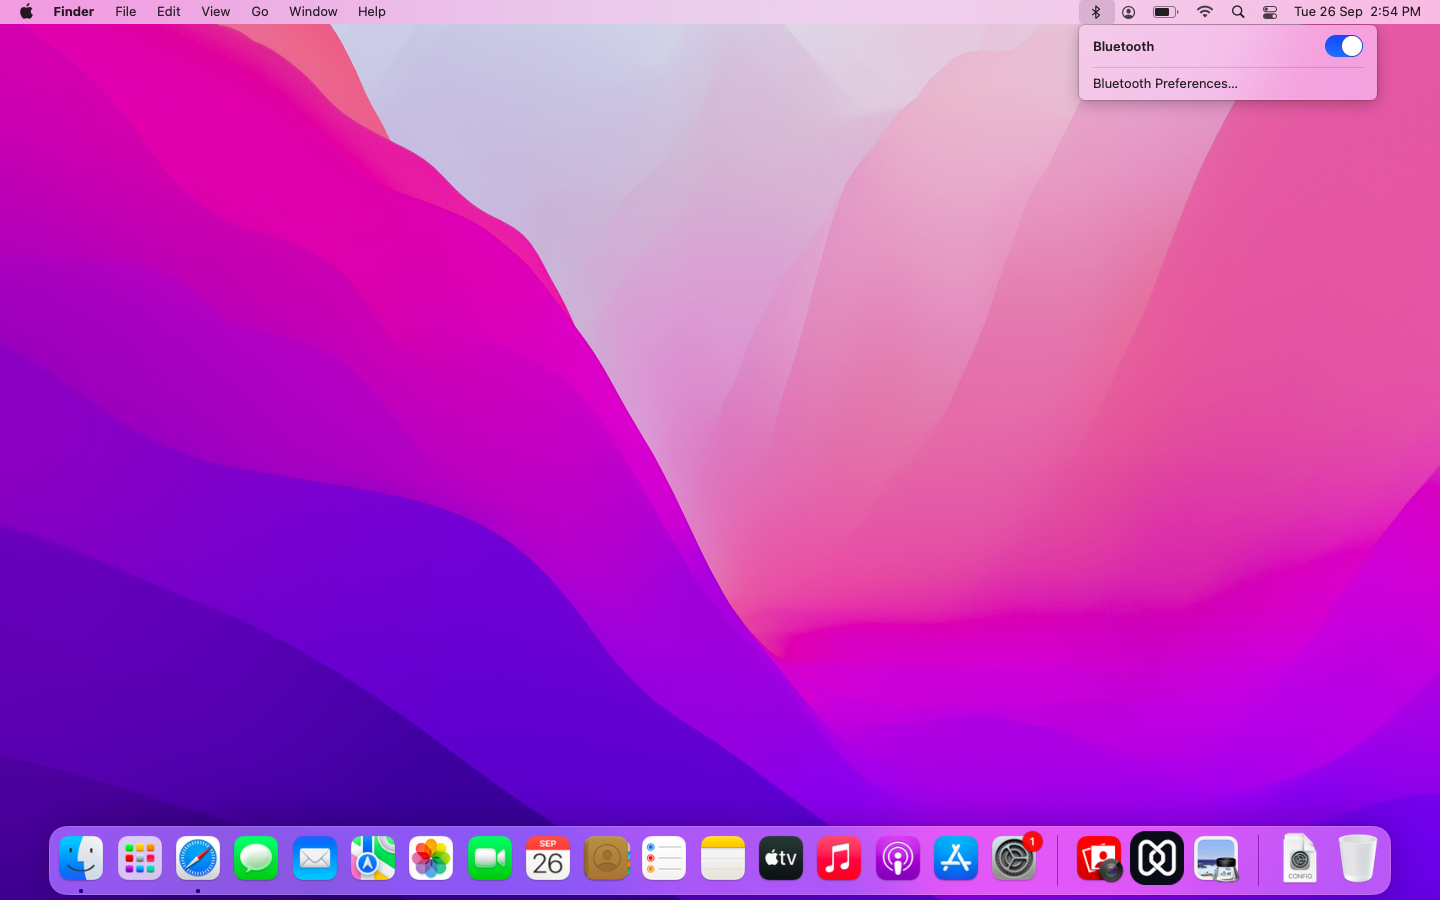
Task: Open Preview from the Dock
Action: point(1216,859)
